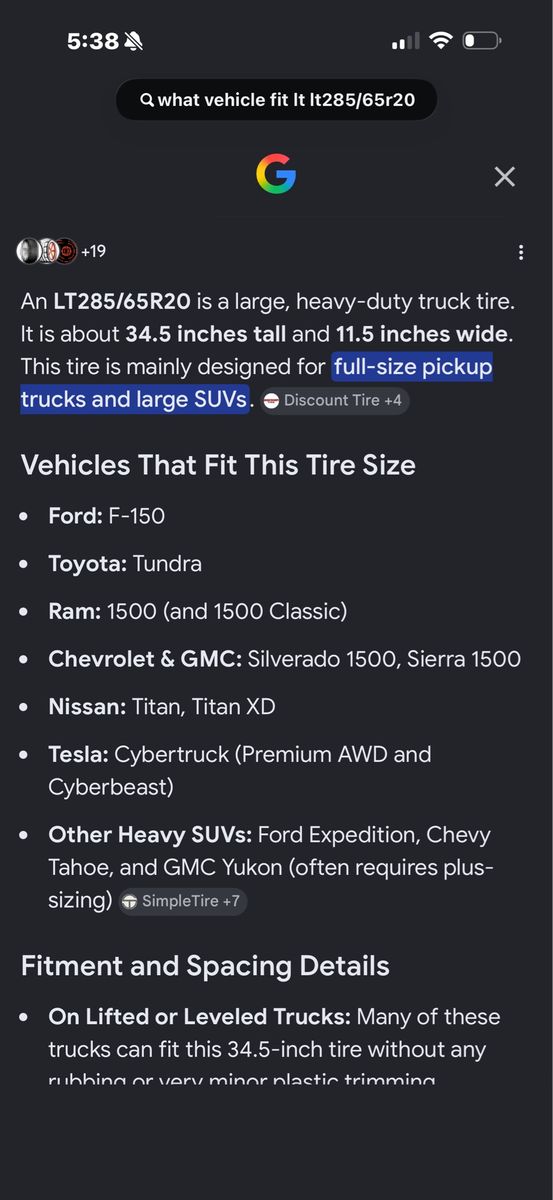This screenshot has width=553, height=1200.
Task: Open the SimpleTire +7 source chip
Action: 182,901
